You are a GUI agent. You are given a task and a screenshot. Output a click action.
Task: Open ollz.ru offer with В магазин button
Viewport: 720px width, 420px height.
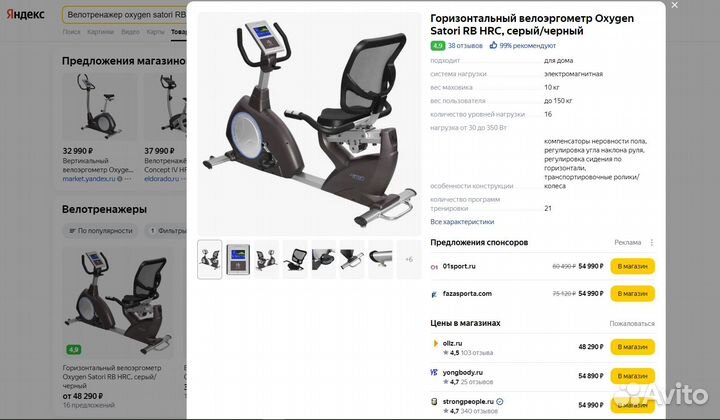(632, 347)
